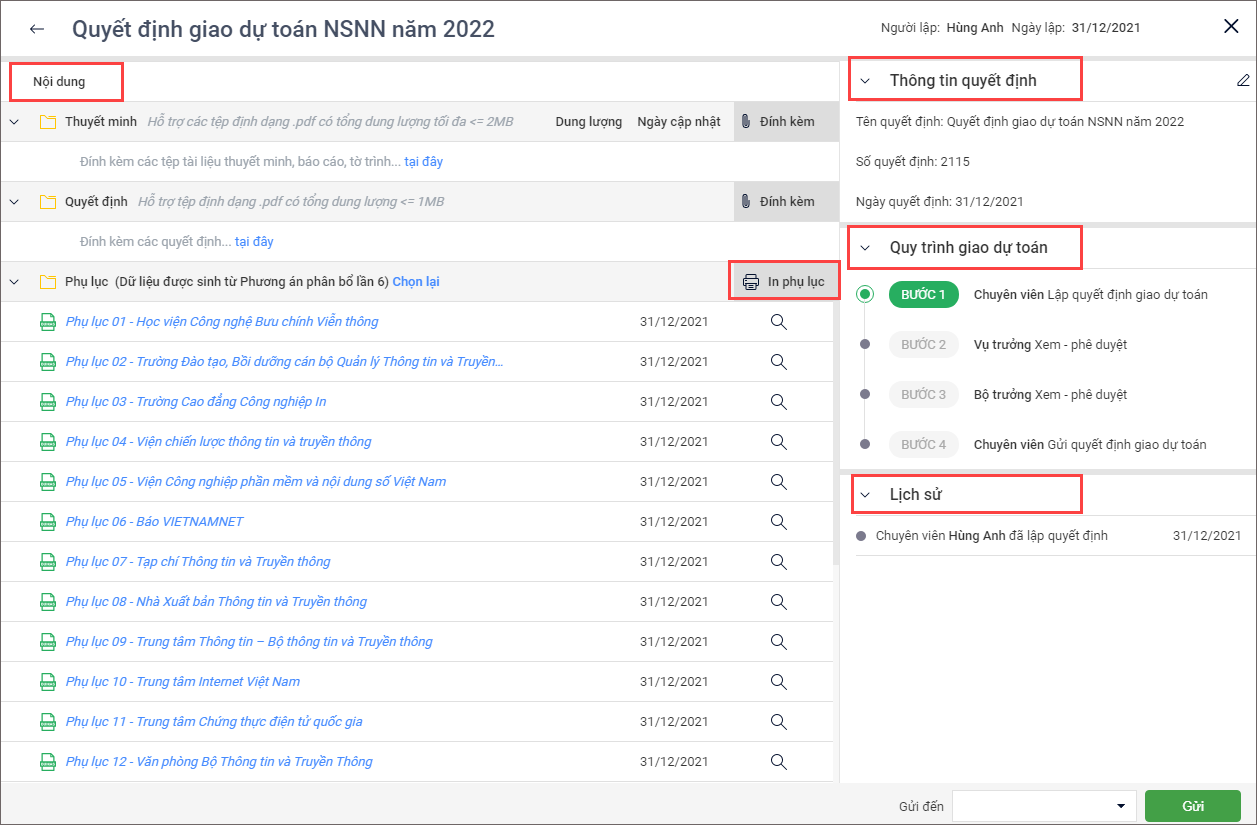Click the back arrow beside the title
1257x825 pixels.
point(37,29)
